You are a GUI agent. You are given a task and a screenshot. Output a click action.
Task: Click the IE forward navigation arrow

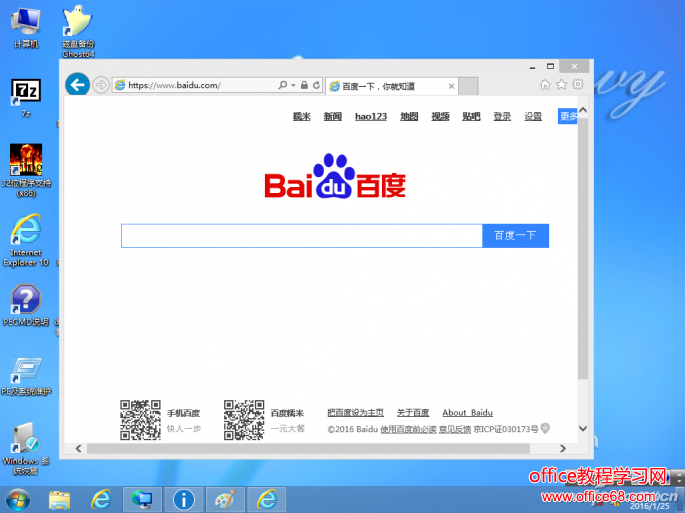click(x=101, y=85)
